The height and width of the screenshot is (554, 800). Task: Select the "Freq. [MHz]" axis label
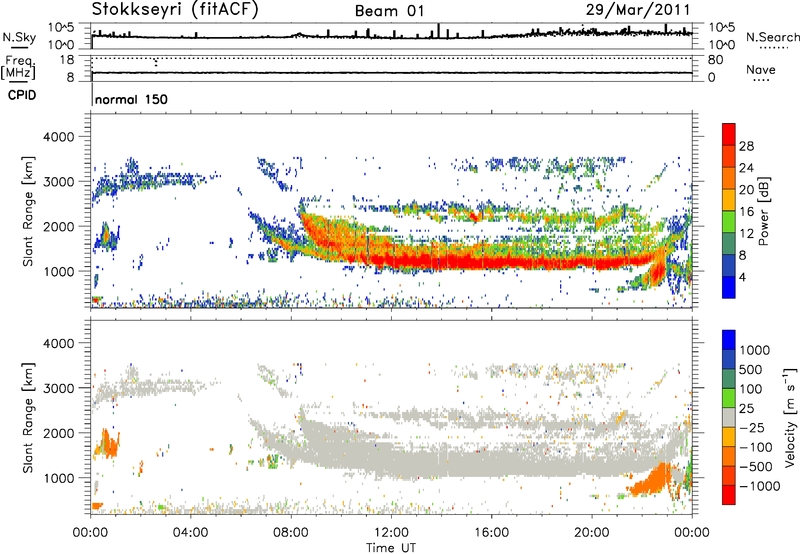tap(18, 68)
